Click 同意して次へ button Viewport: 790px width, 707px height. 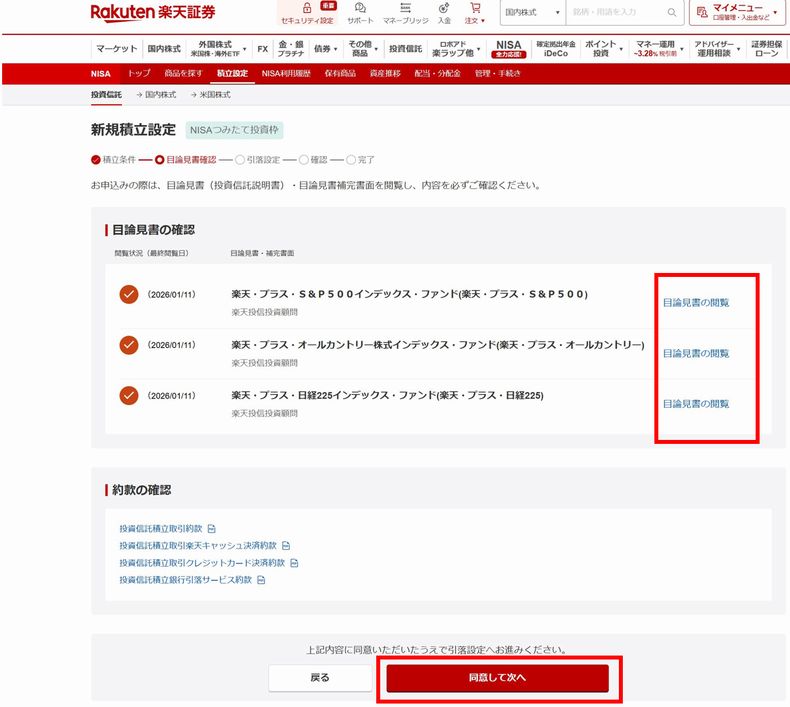click(497, 678)
